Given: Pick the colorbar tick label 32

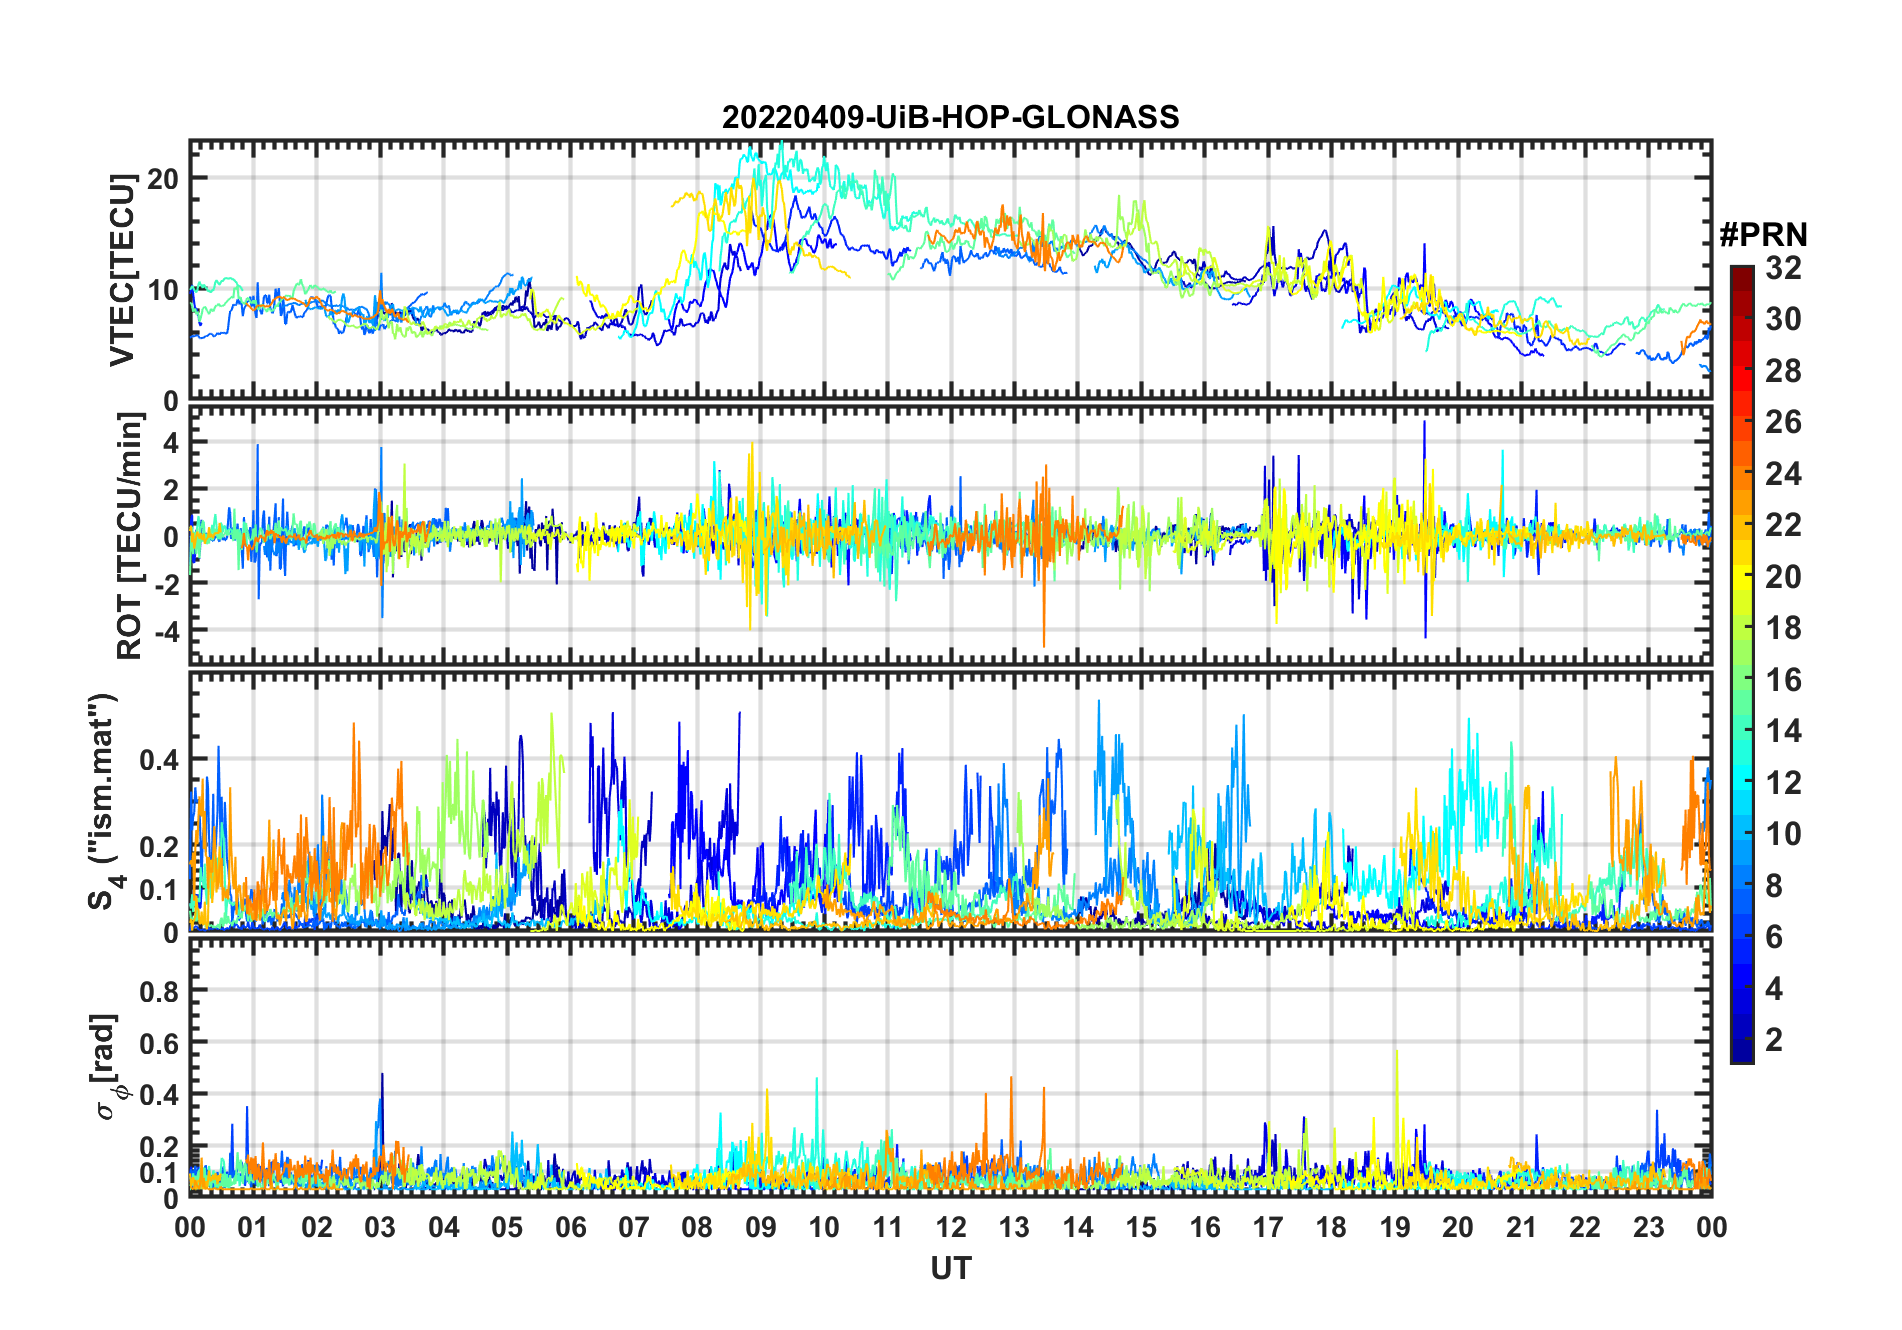Looking at the screenshot, I should 1783,268.
